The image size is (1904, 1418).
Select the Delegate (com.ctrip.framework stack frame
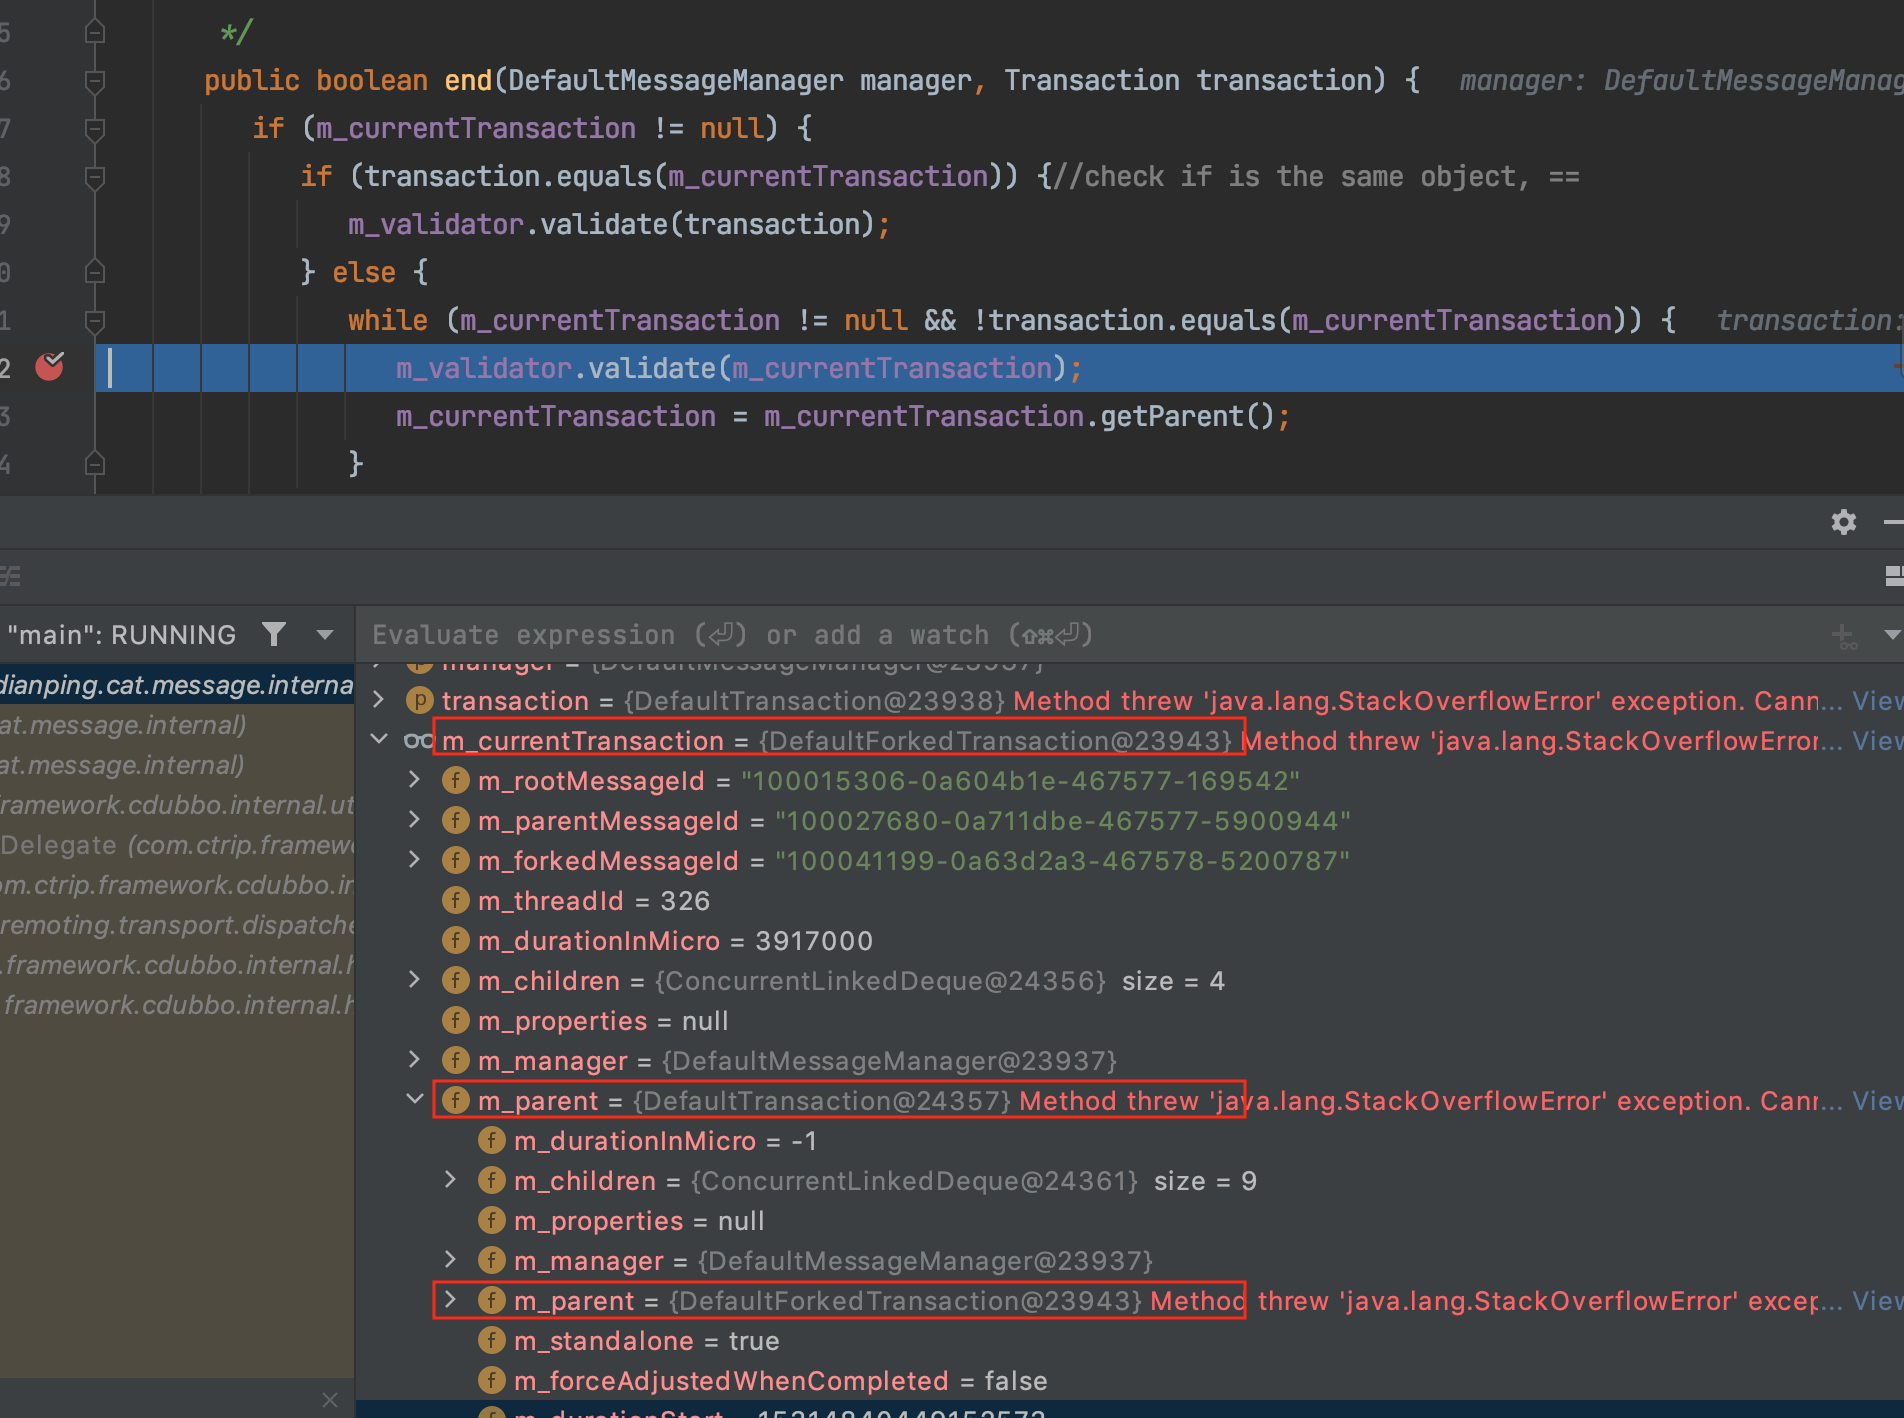point(177,844)
